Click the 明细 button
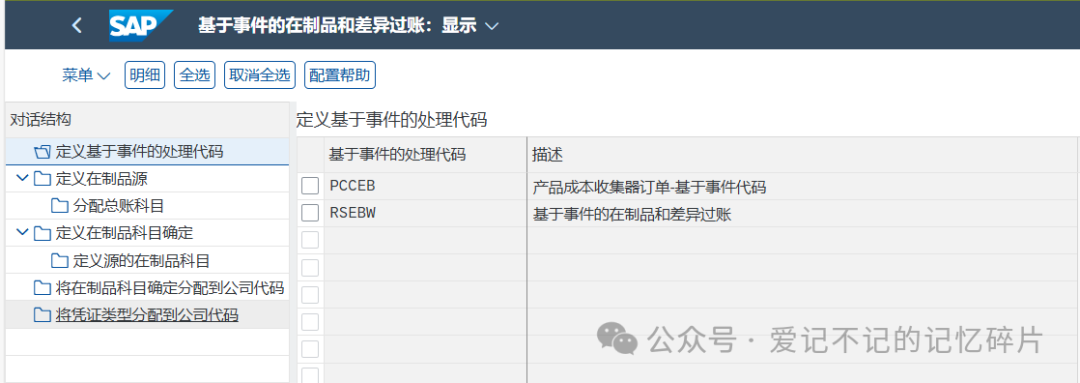Viewport: 1080px width, 383px height. [145, 75]
